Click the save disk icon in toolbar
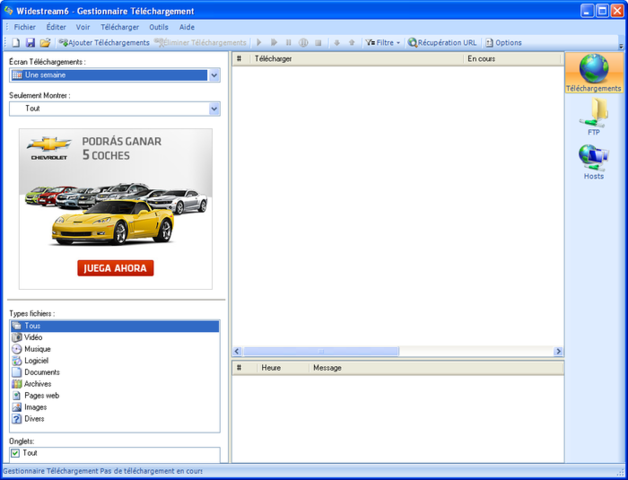The height and width of the screenshot is (480, 628). click(30, 43)
